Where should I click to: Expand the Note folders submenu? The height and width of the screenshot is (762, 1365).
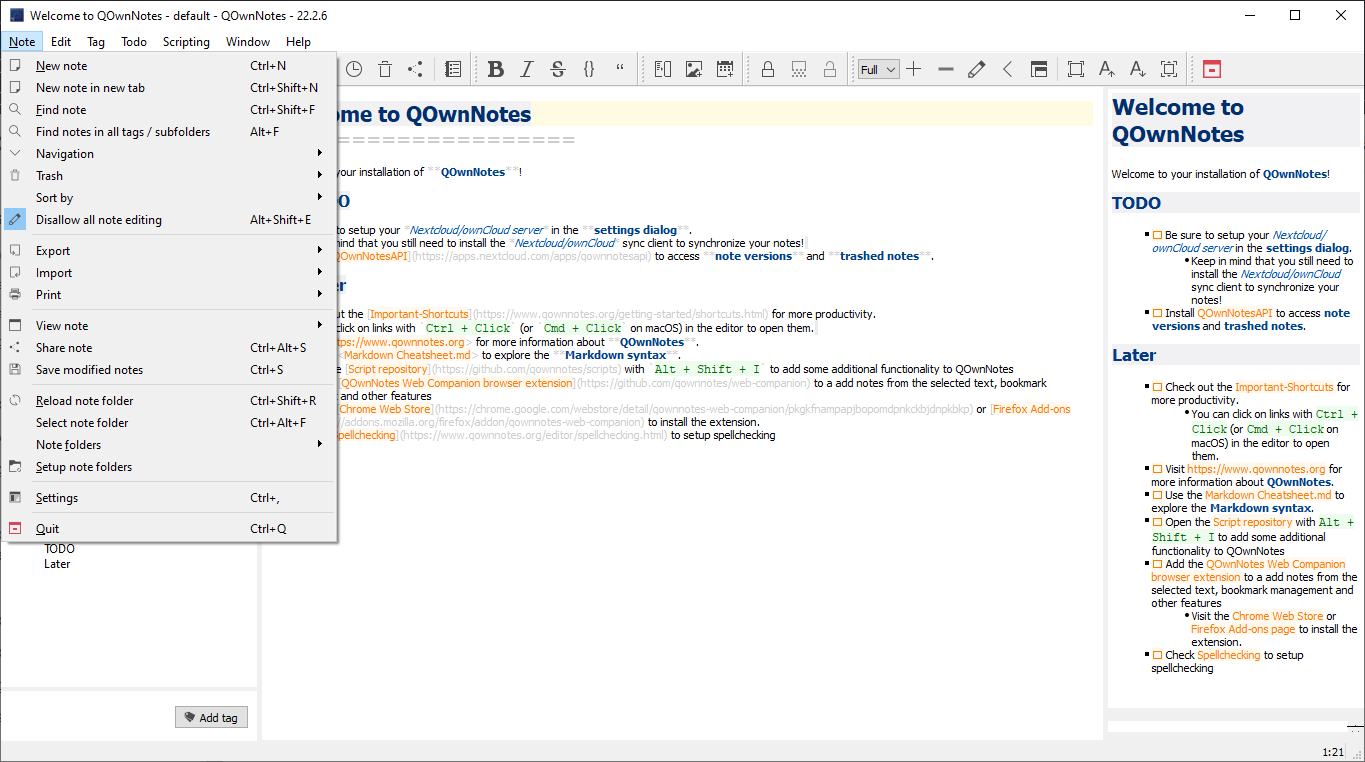[169, 445]
